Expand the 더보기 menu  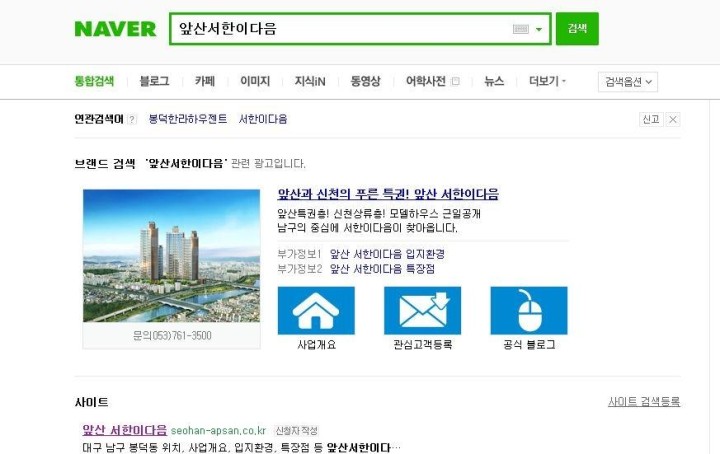tap(547, 81)
